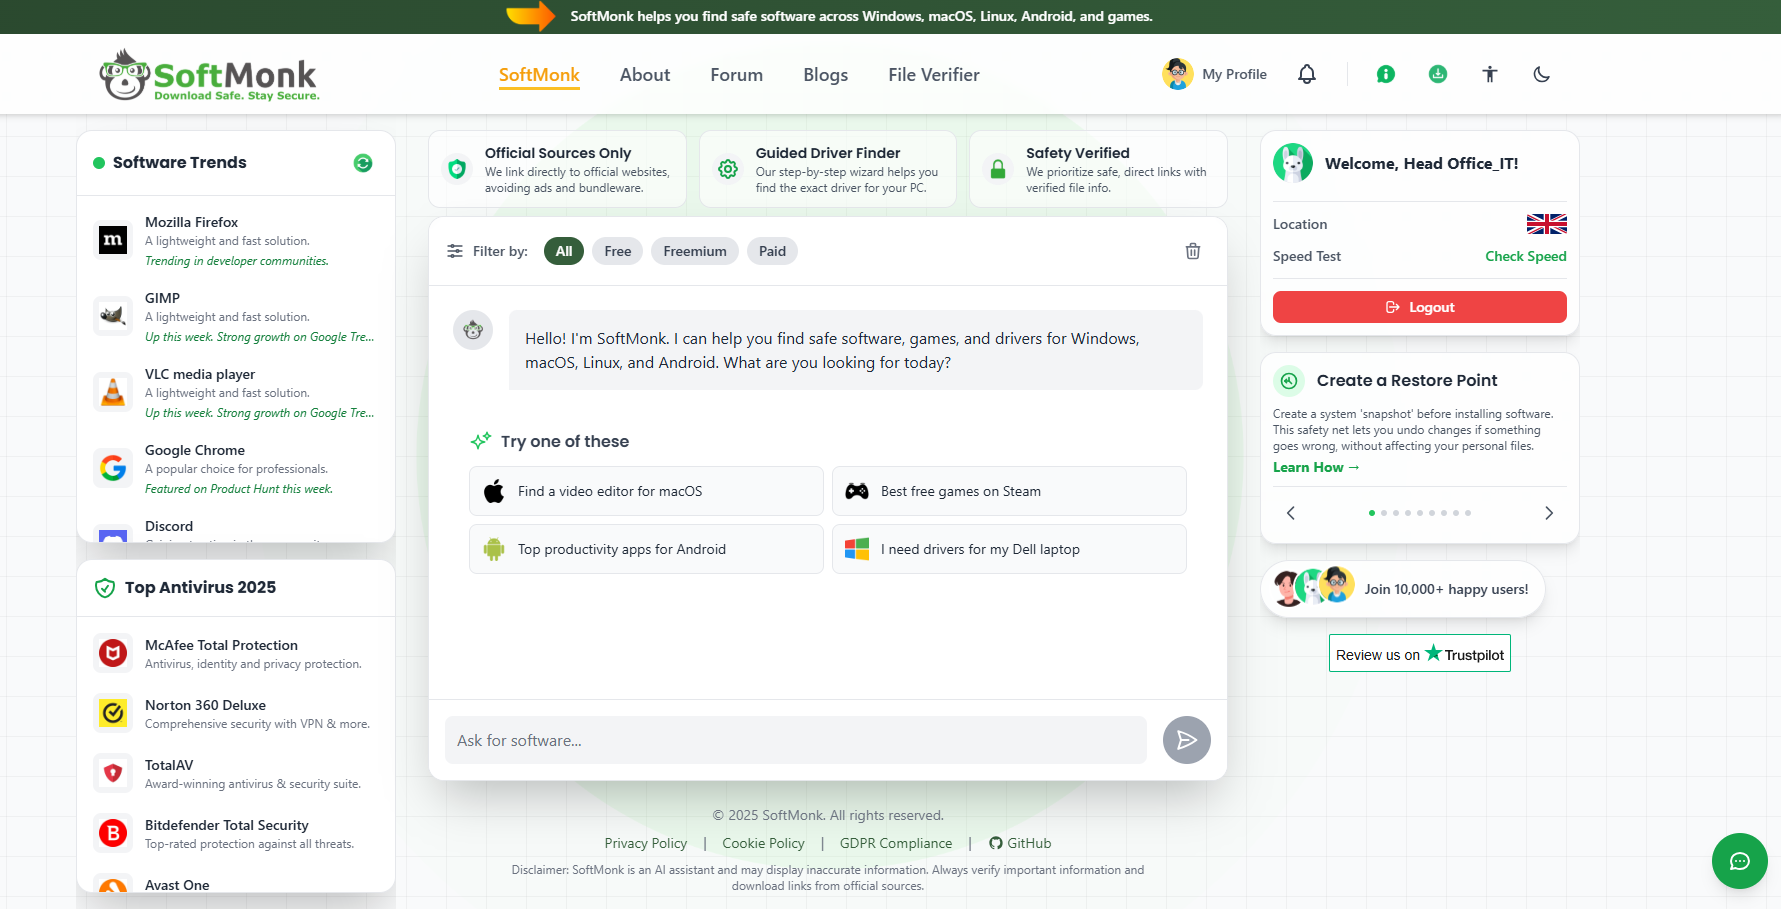
Task: Open the File Verifier page
Action: point(933,74)
